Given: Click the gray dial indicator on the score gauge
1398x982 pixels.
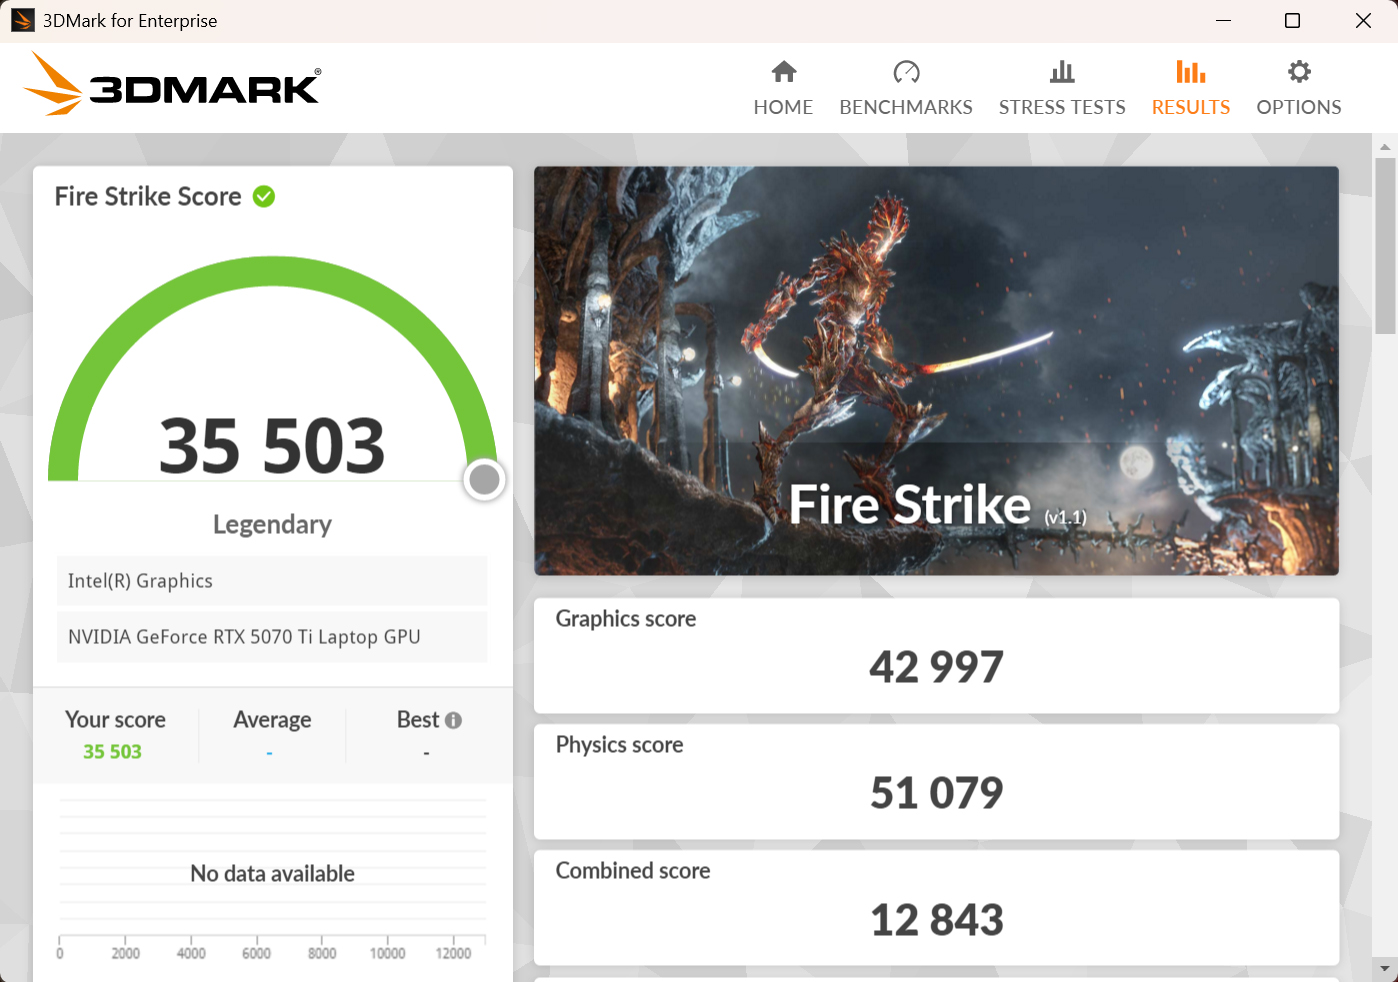Looking at the screenshot, I should tap(484, 479).
